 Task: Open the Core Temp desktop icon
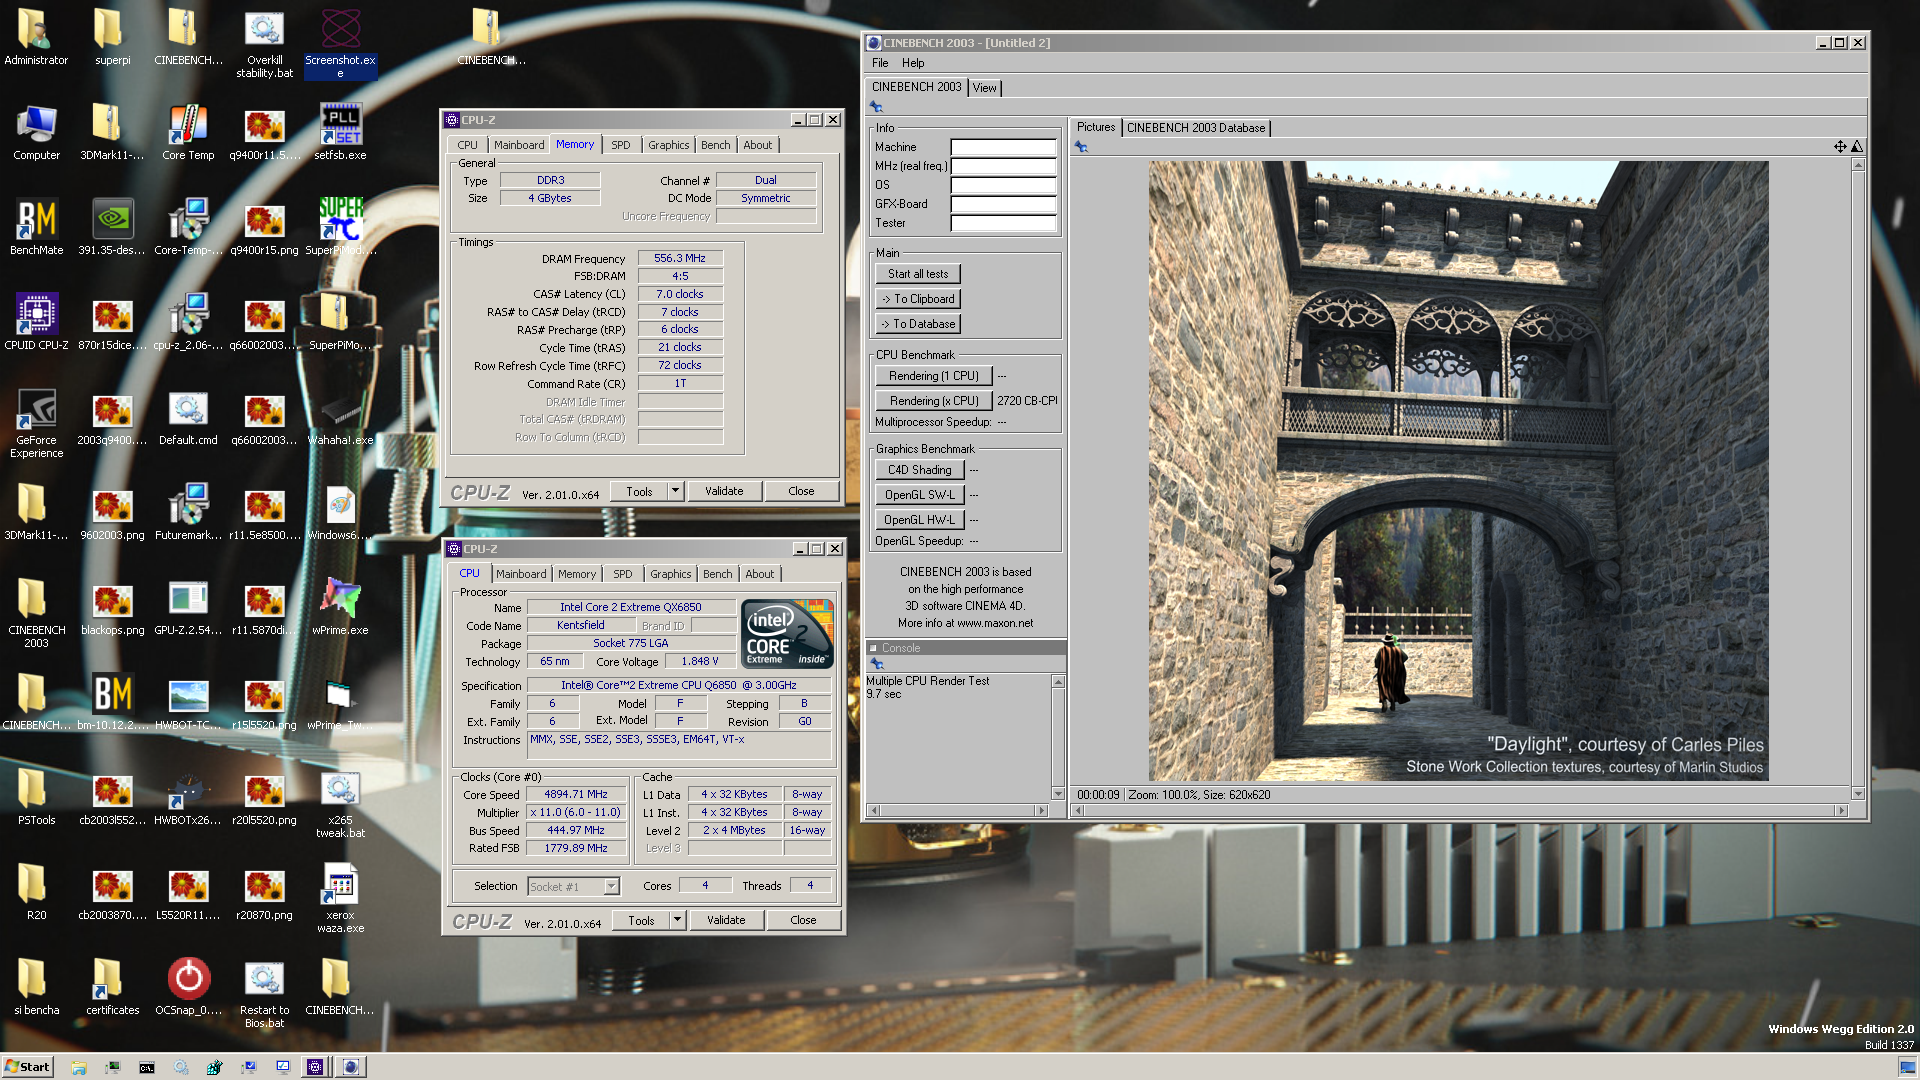click(x=188, y=133)
